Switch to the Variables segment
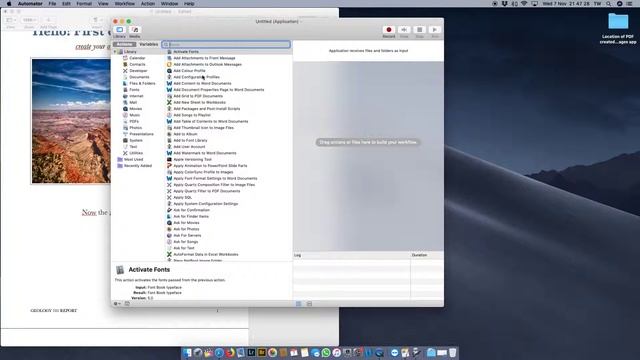 [149, 44]
